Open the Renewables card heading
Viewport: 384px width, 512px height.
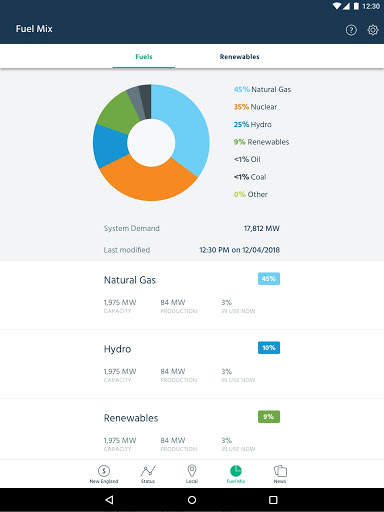coord(131,418)
